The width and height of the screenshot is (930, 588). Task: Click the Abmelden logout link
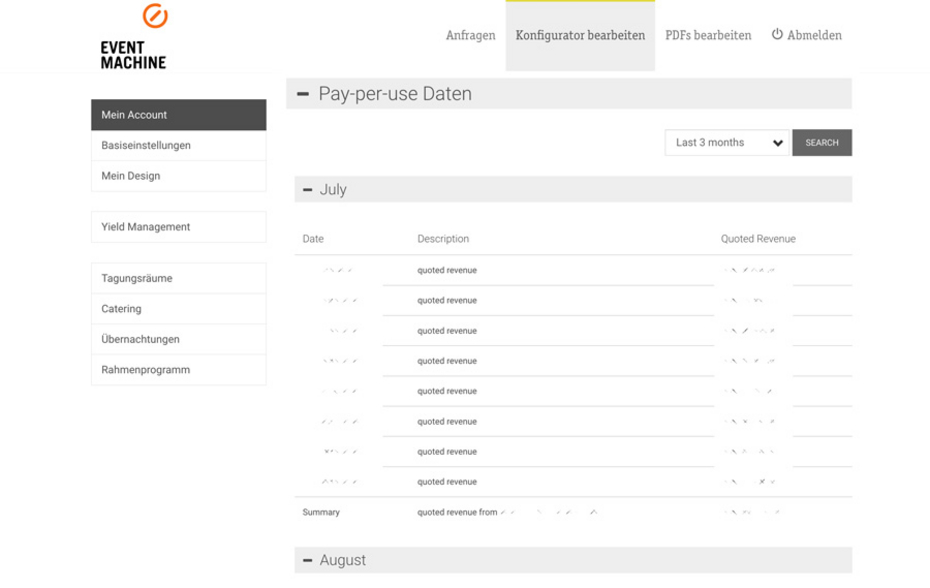tap(814, 35)
